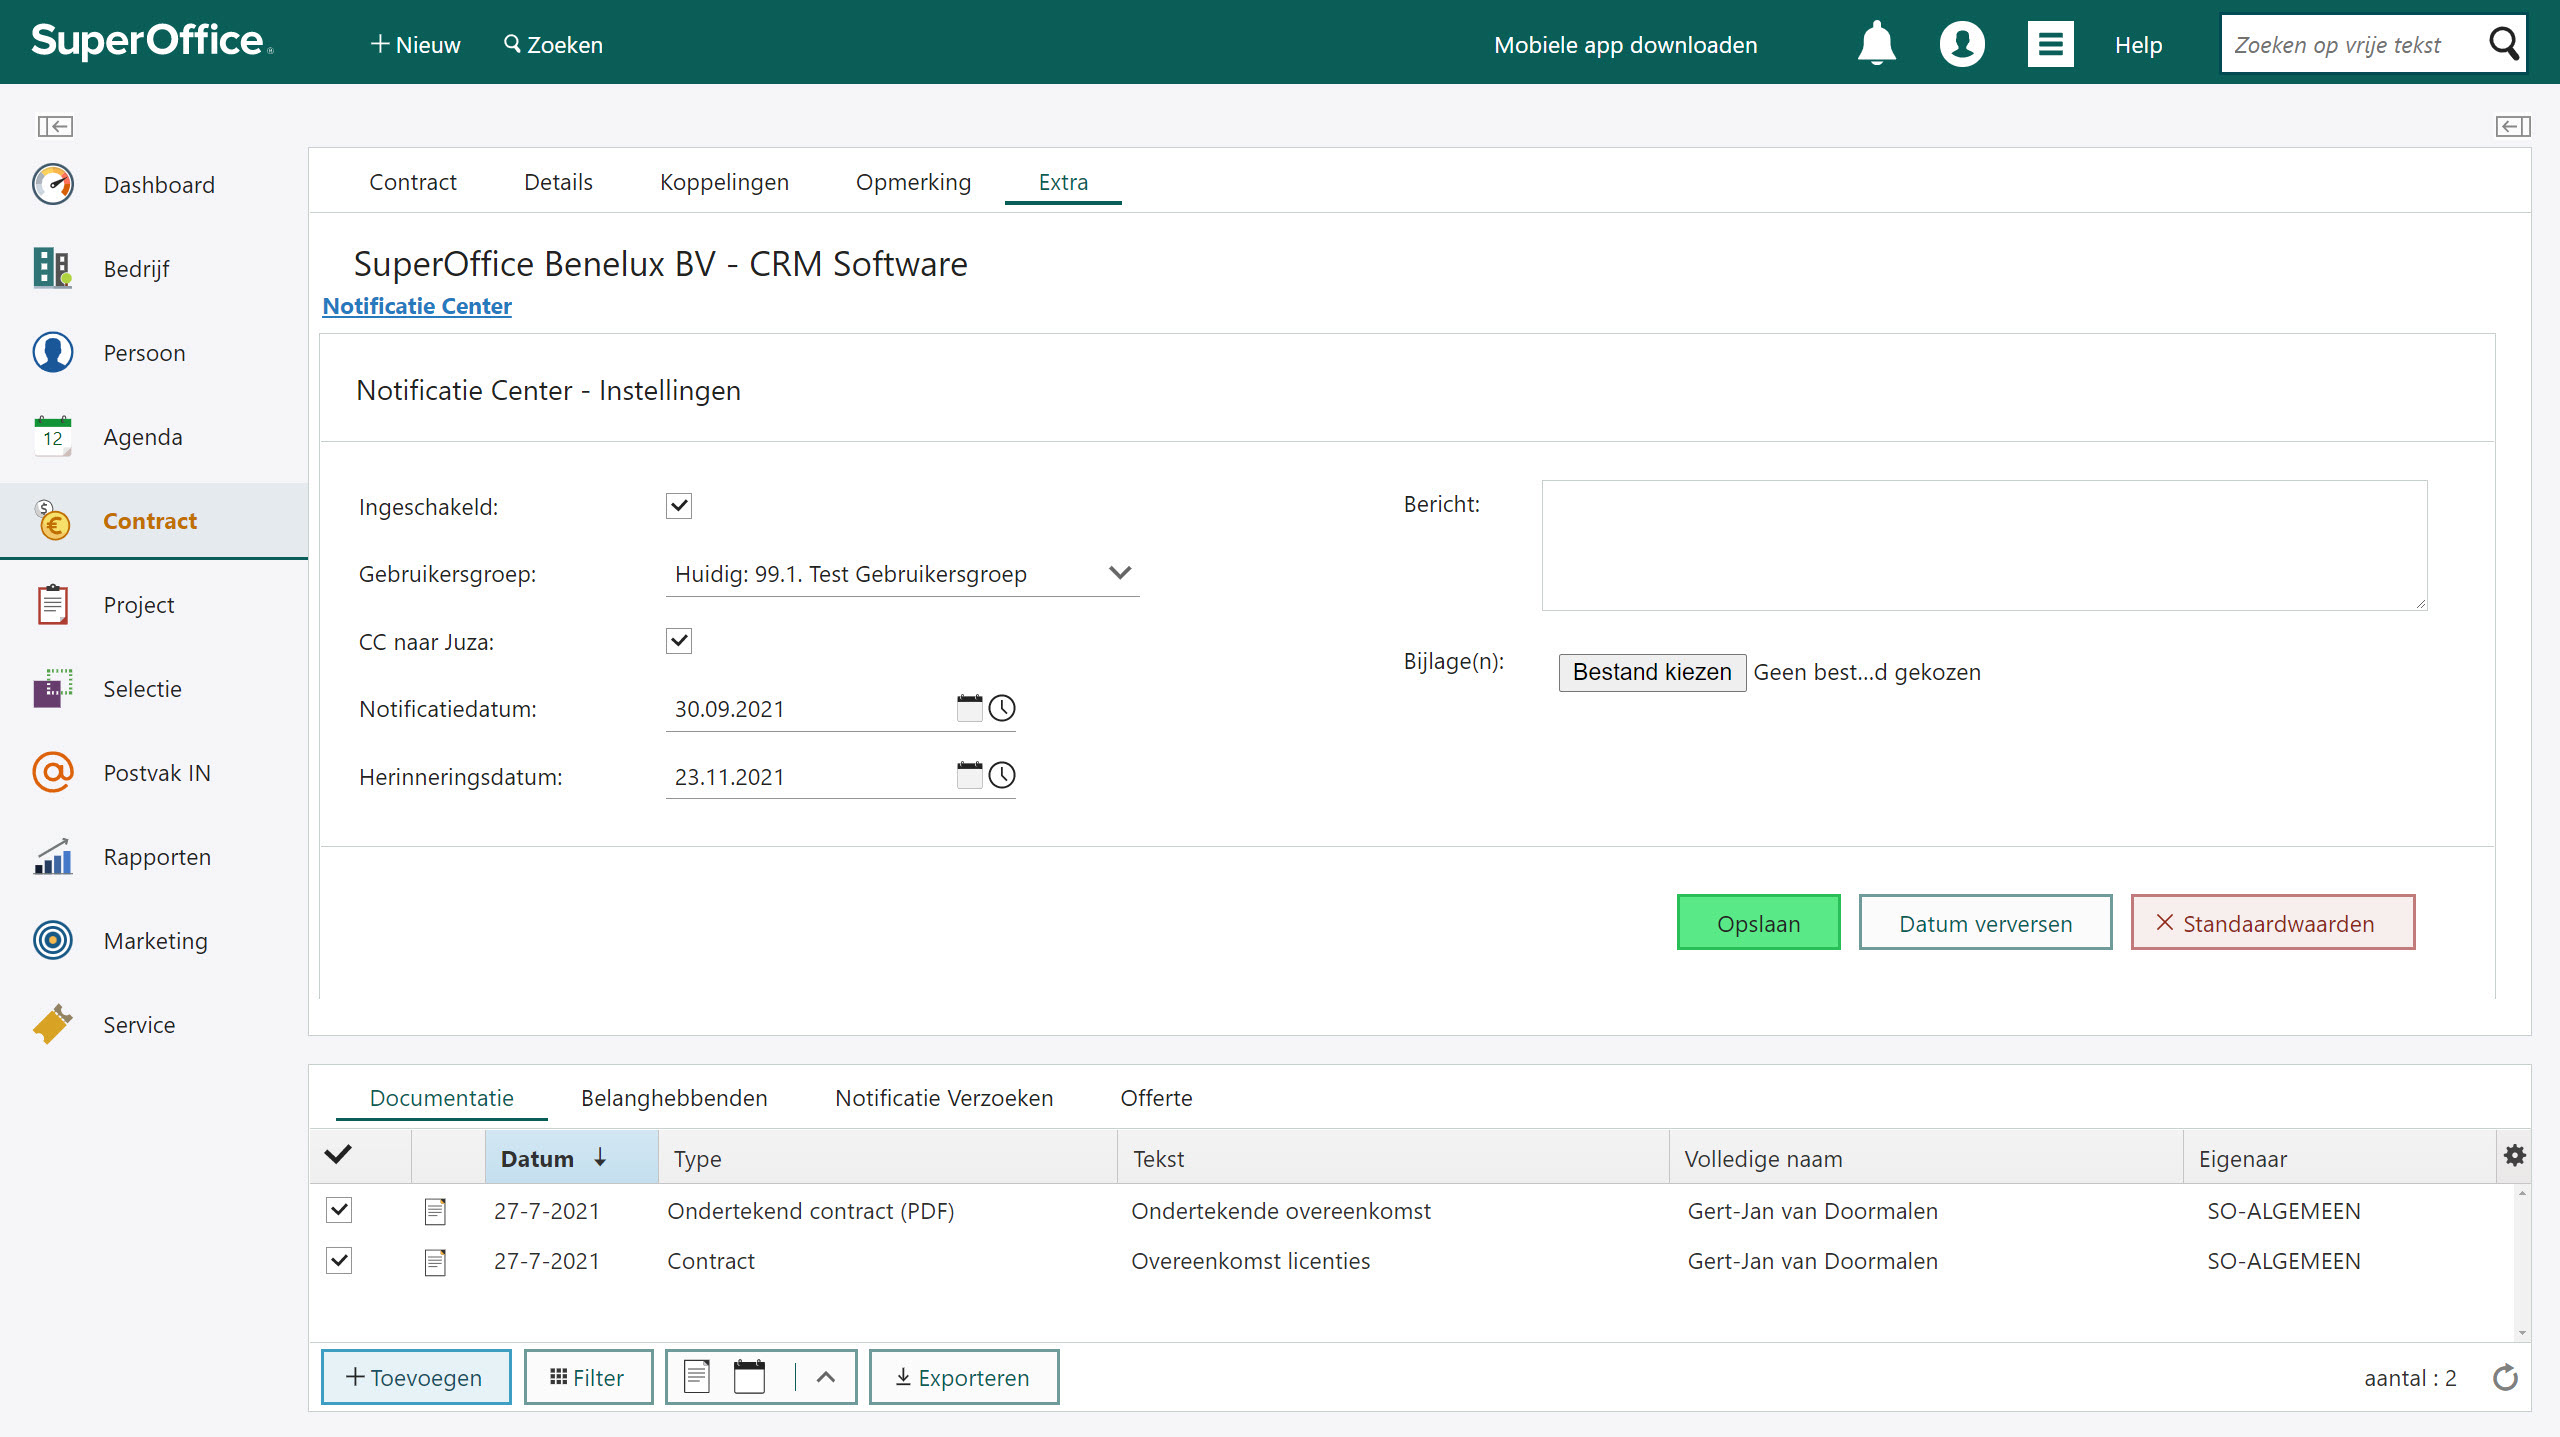The height and width of the screenshot is (1437, 2560).
Task: Open the Dashboard navigator icon
Action: click(53, 184)
